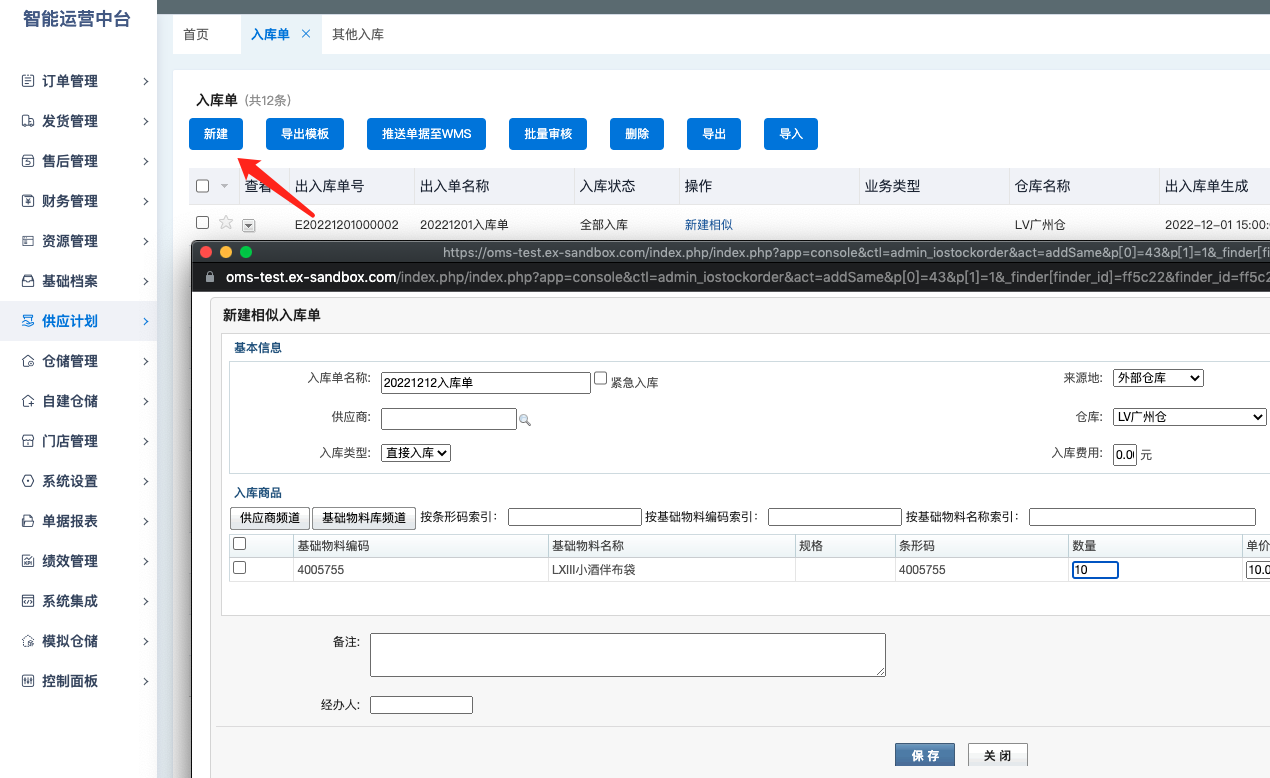This screenshot has height=778, width=1270.
Task: Click the 按条形码索引 search field
Action: tap(575, 517)
